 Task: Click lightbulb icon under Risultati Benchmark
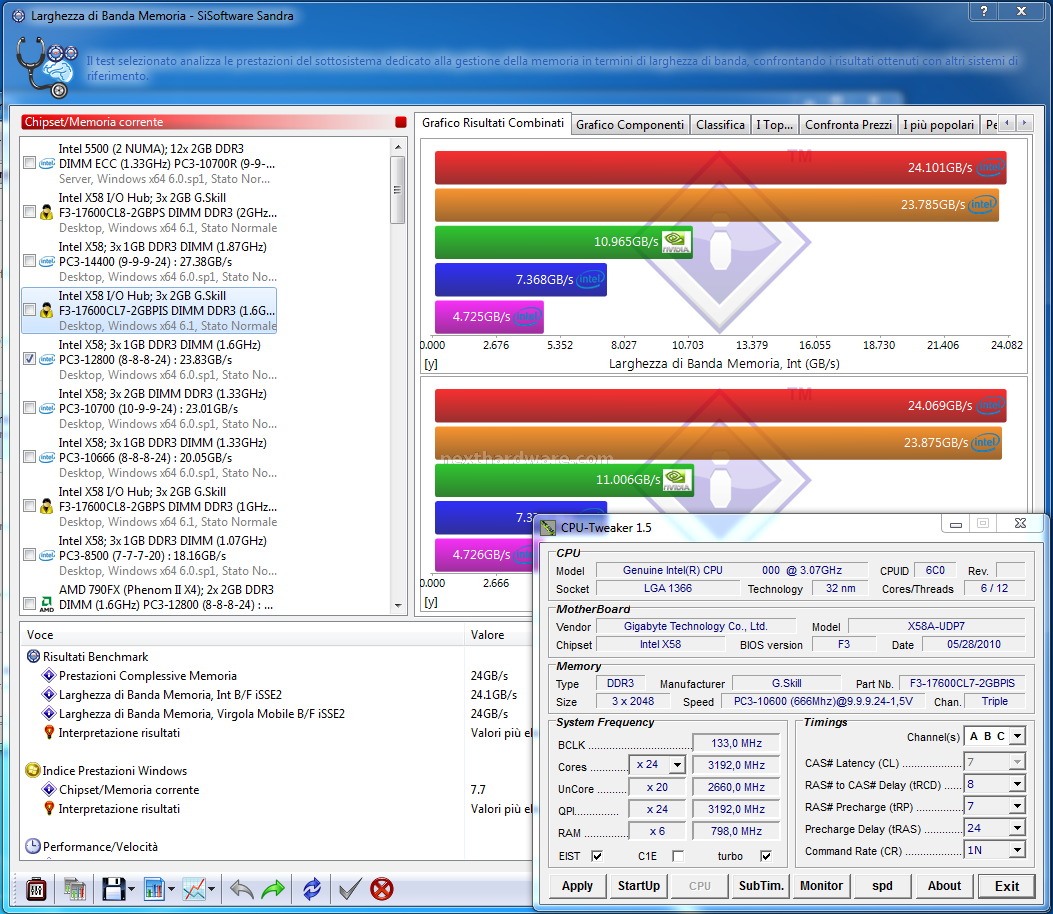(x=49, y=732)
